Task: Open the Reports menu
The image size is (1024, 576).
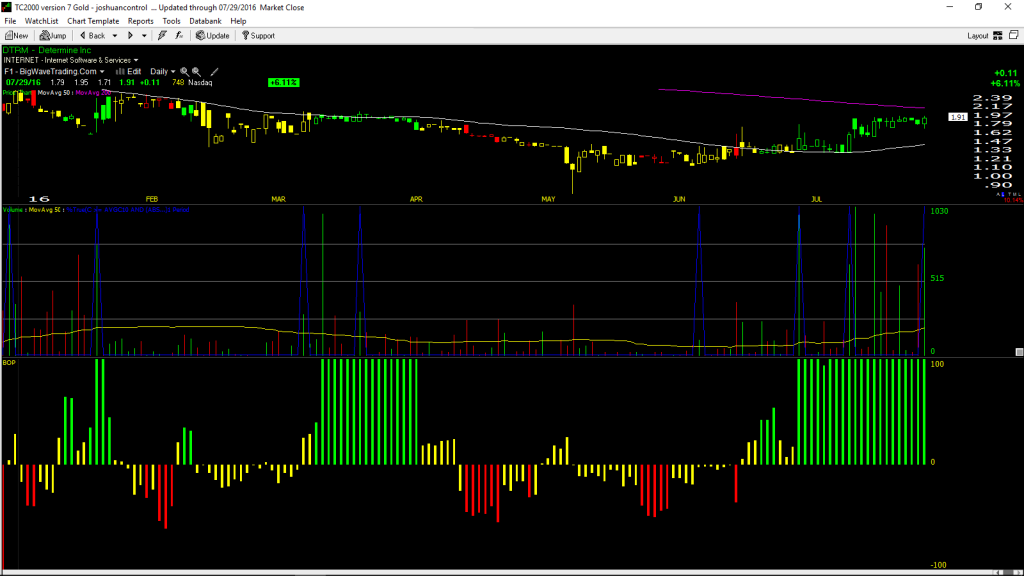Action: tap(140, 22)
